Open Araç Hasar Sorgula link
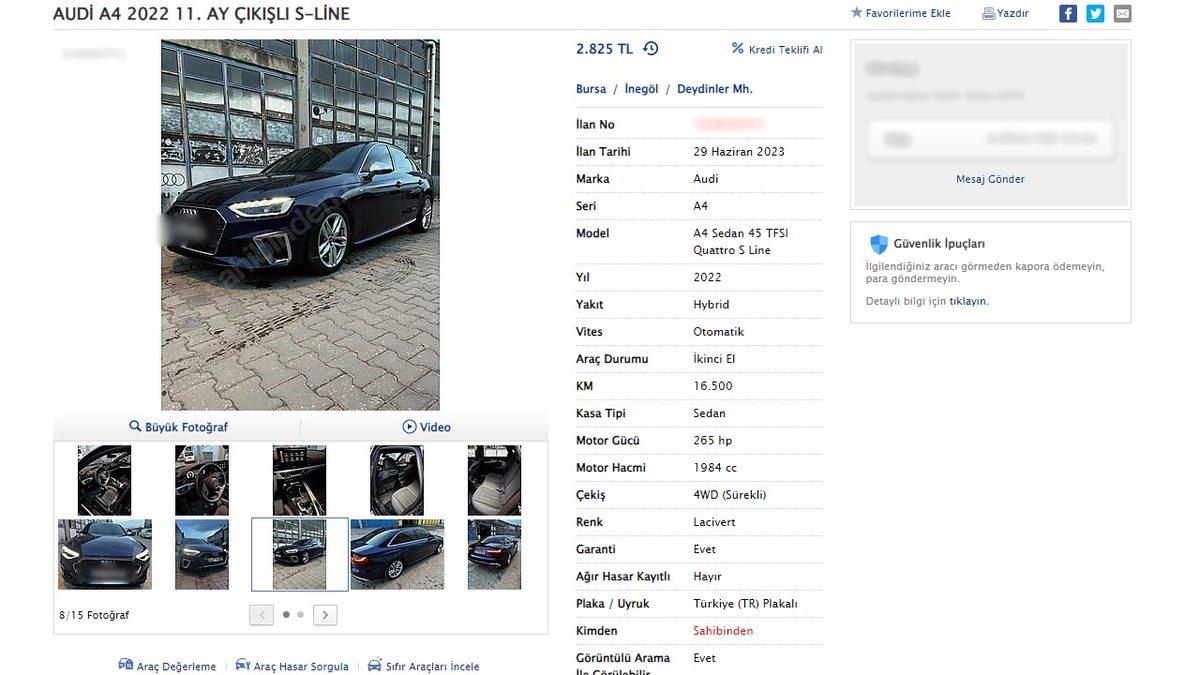Image resolution: width=1200 pixels, height=675 pixels. pyautogui.click(x=292, y=666)
